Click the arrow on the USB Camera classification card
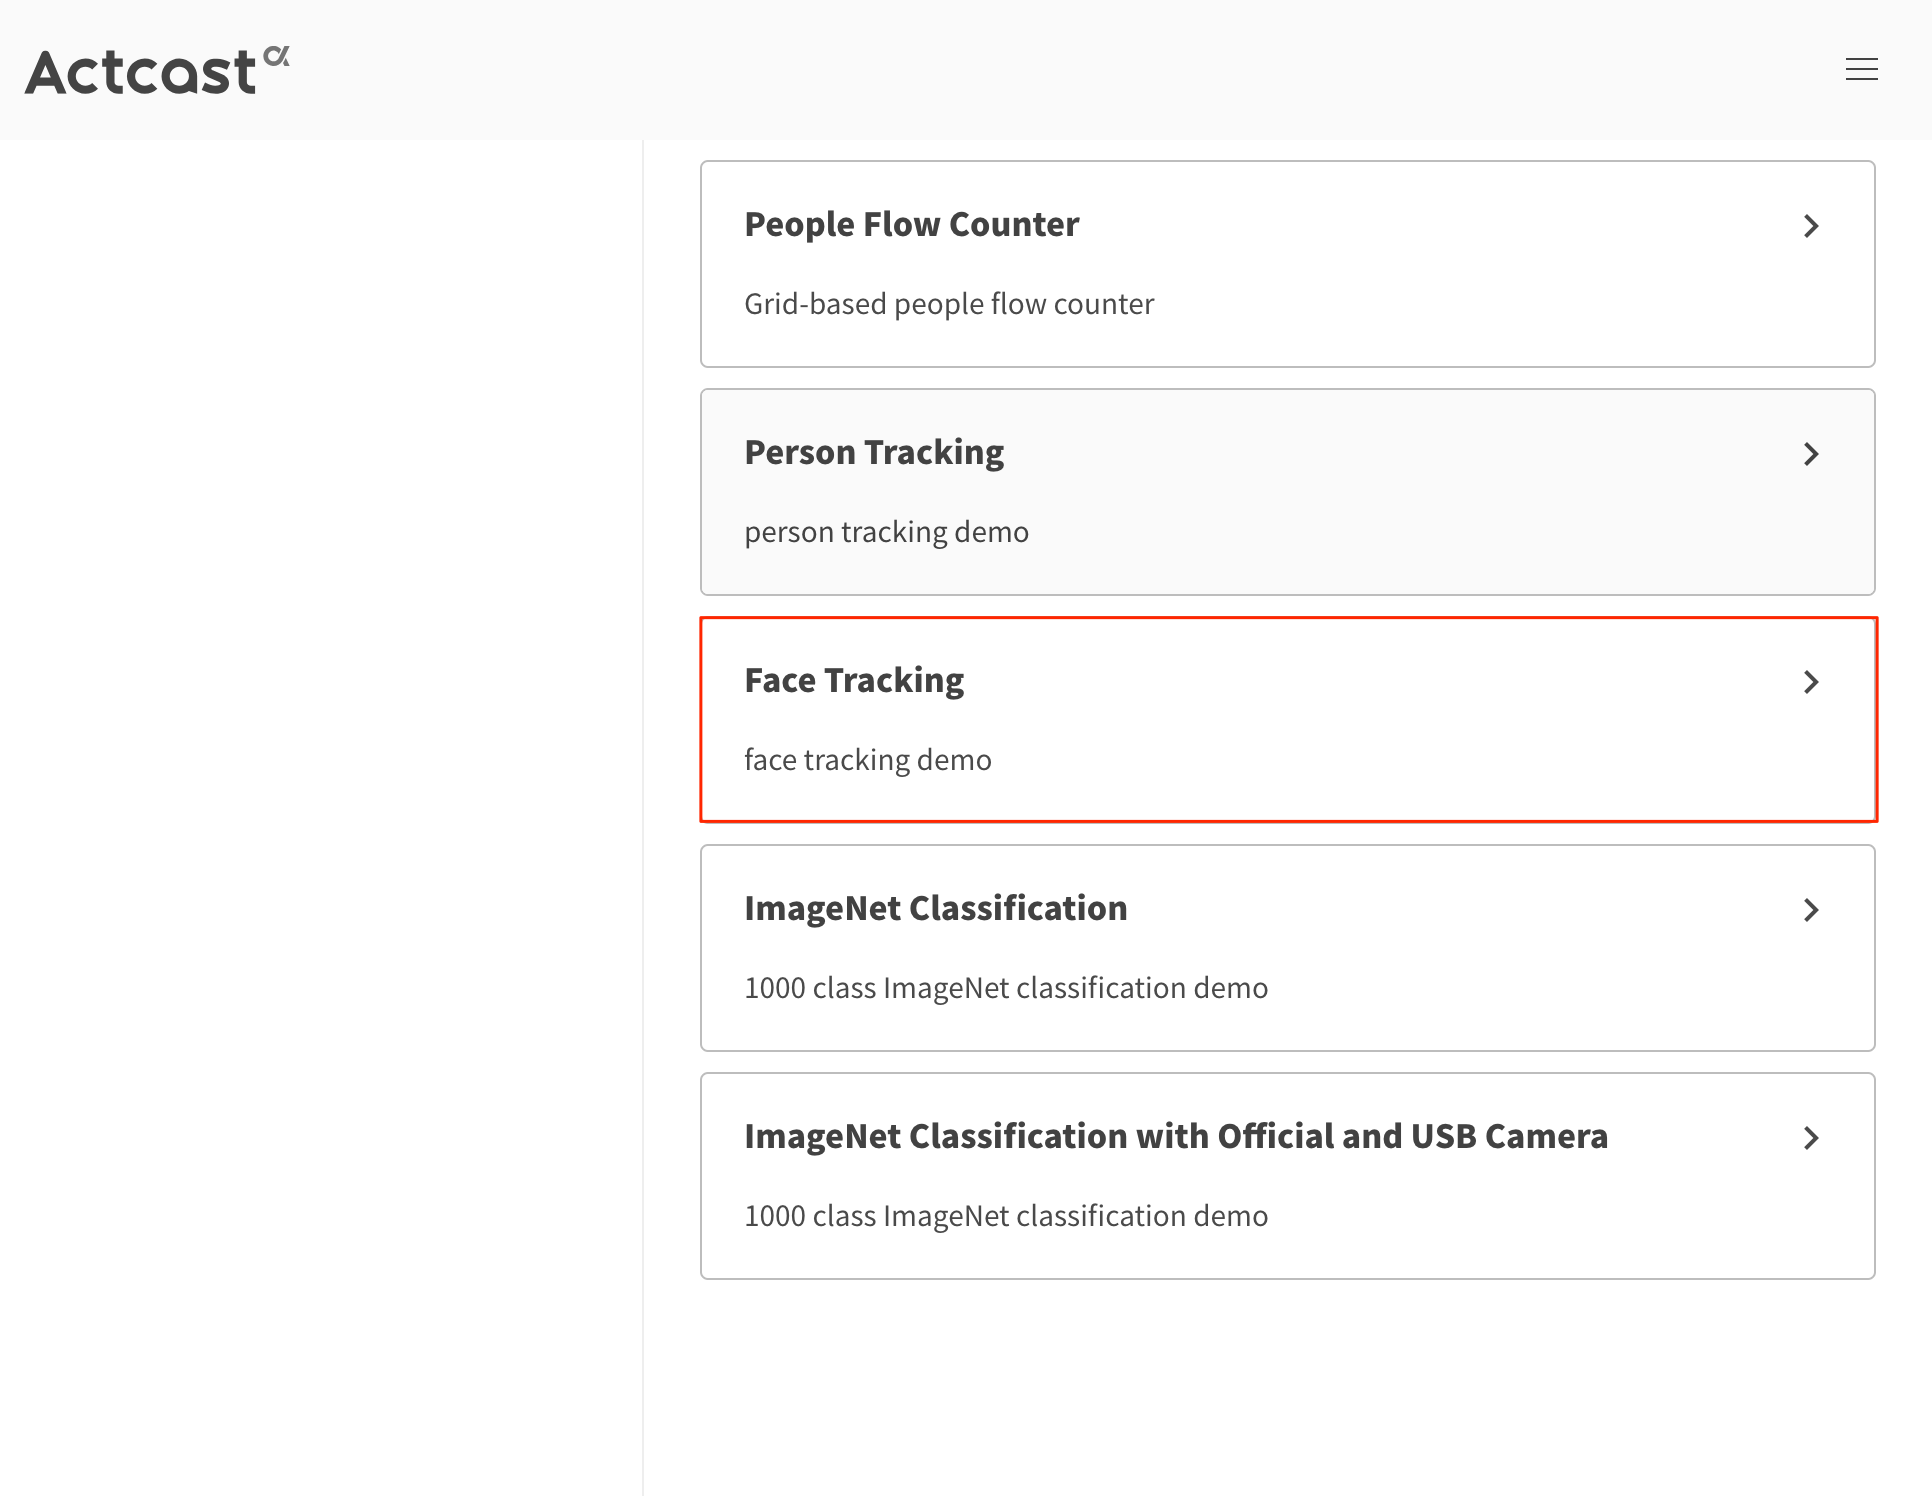 point(1811,1138)
